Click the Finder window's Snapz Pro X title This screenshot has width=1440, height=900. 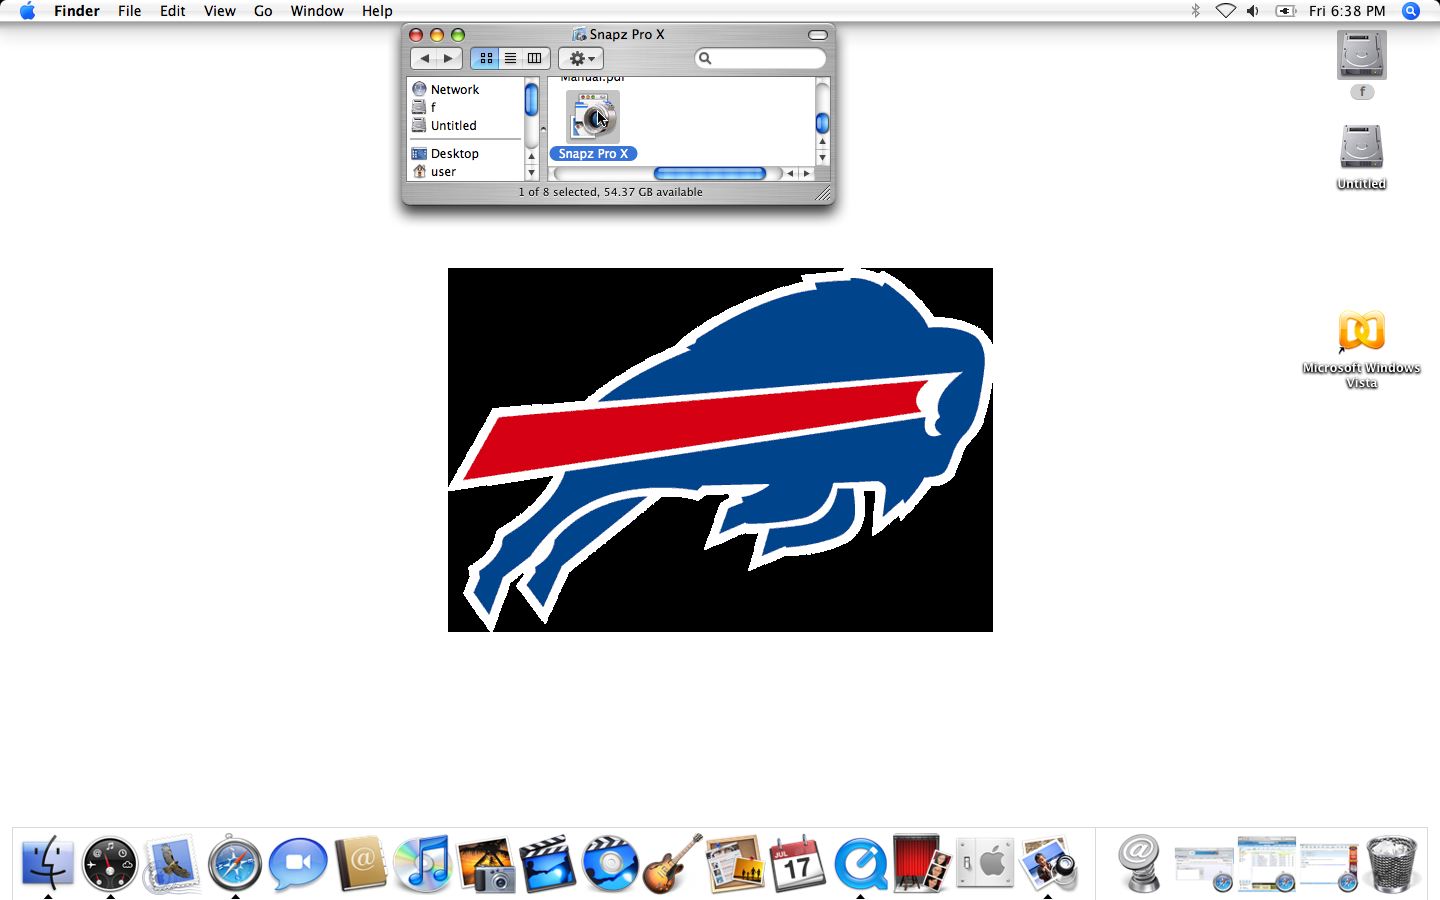(627, 34)
